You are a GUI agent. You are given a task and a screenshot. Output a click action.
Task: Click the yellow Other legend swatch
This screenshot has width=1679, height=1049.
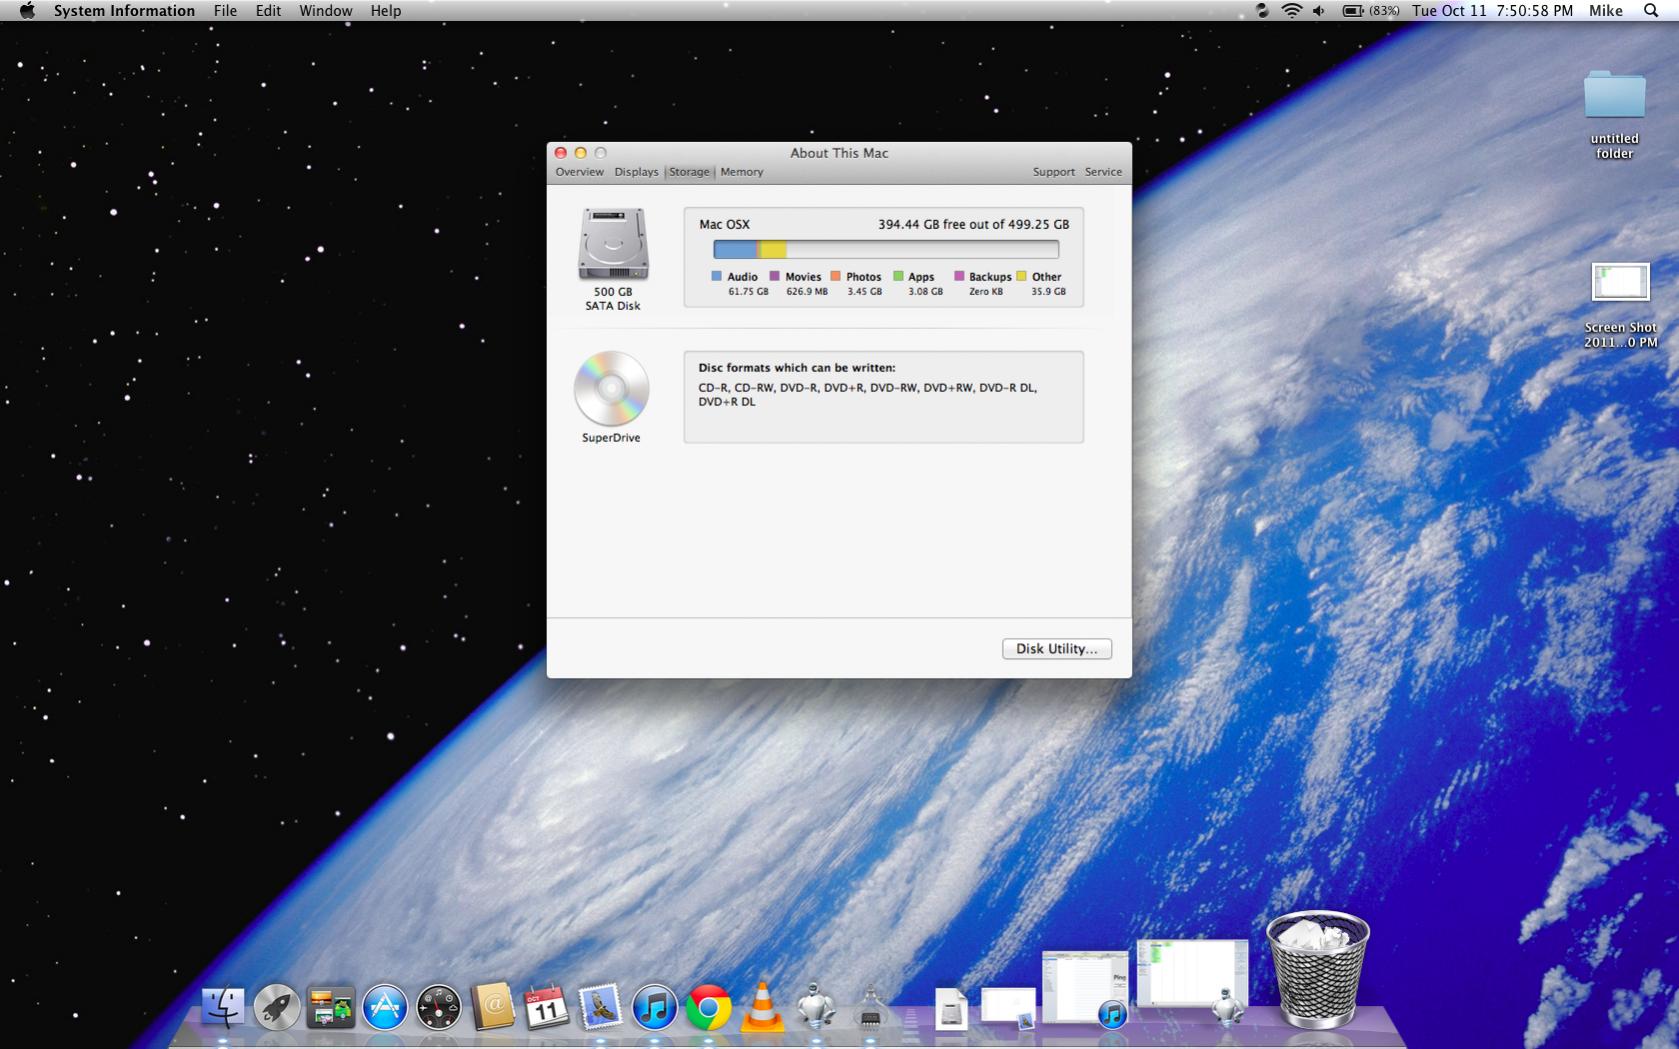point(1021,276)
